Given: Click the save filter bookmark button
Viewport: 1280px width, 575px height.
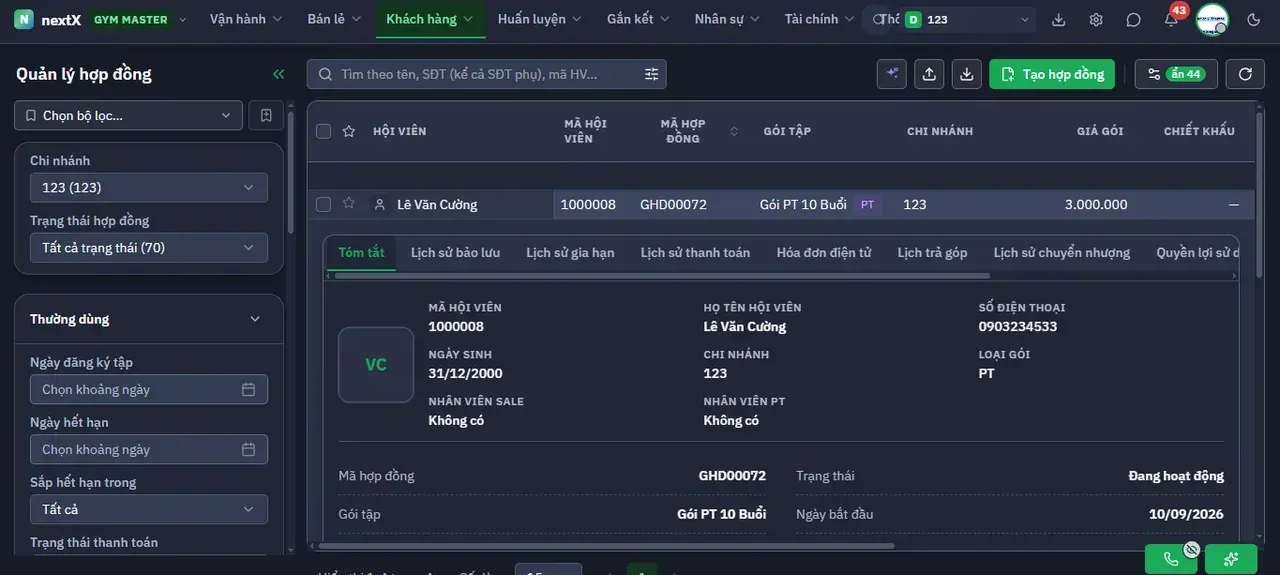Looking at the screenshot, I should pyautogui.click(x=266, y=115).
